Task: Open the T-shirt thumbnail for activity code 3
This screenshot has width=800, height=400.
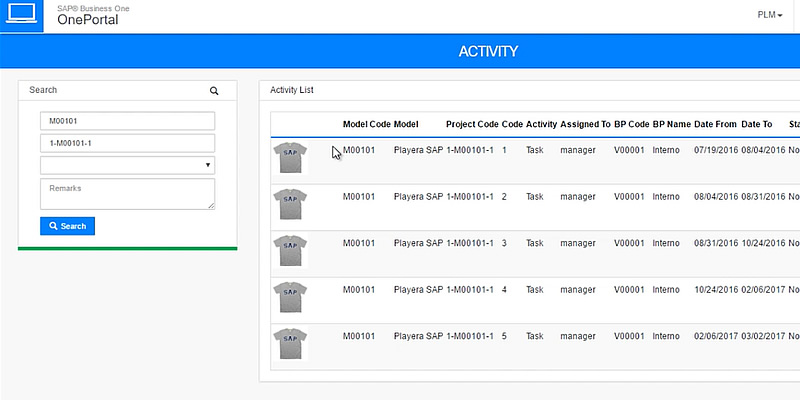Action: tap(290, 251)
